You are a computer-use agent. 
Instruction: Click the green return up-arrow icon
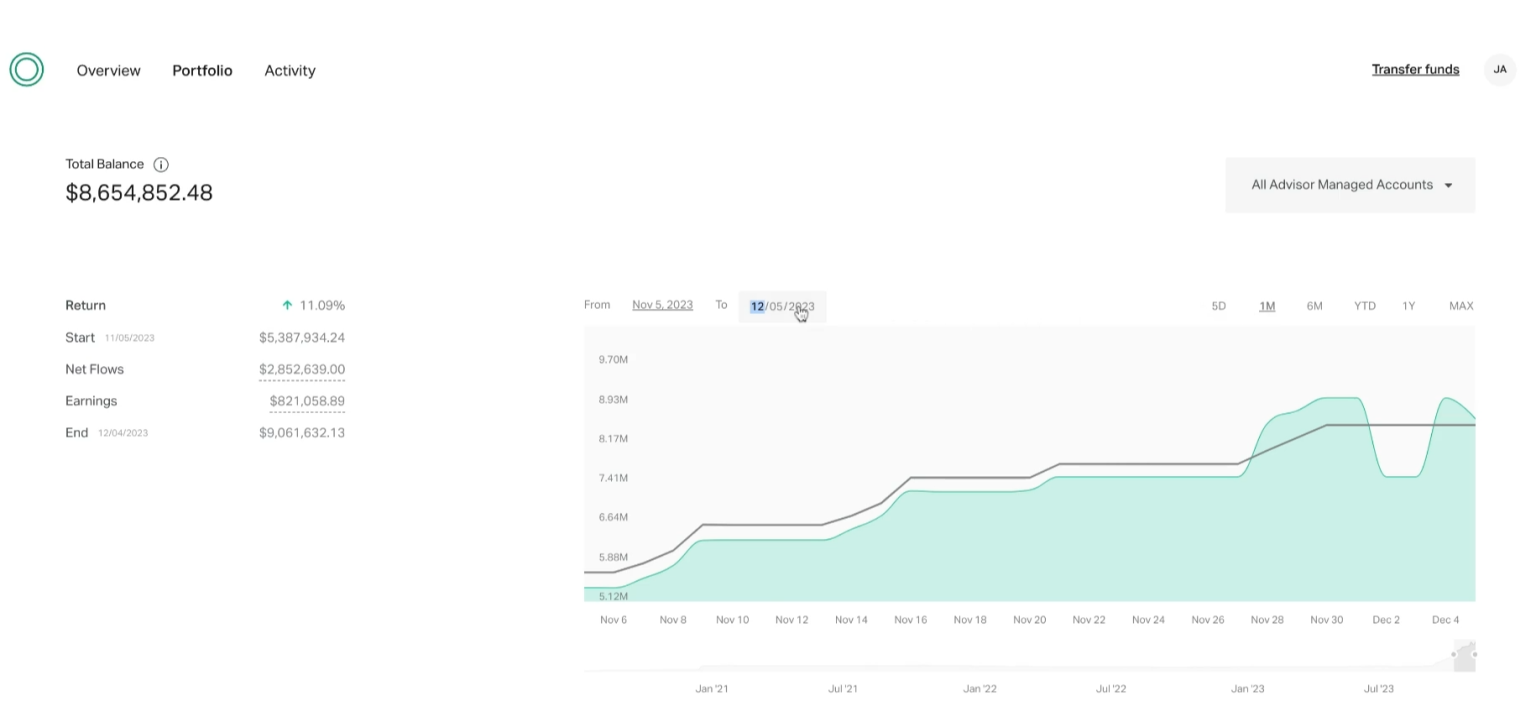click(x=287, y=305)
